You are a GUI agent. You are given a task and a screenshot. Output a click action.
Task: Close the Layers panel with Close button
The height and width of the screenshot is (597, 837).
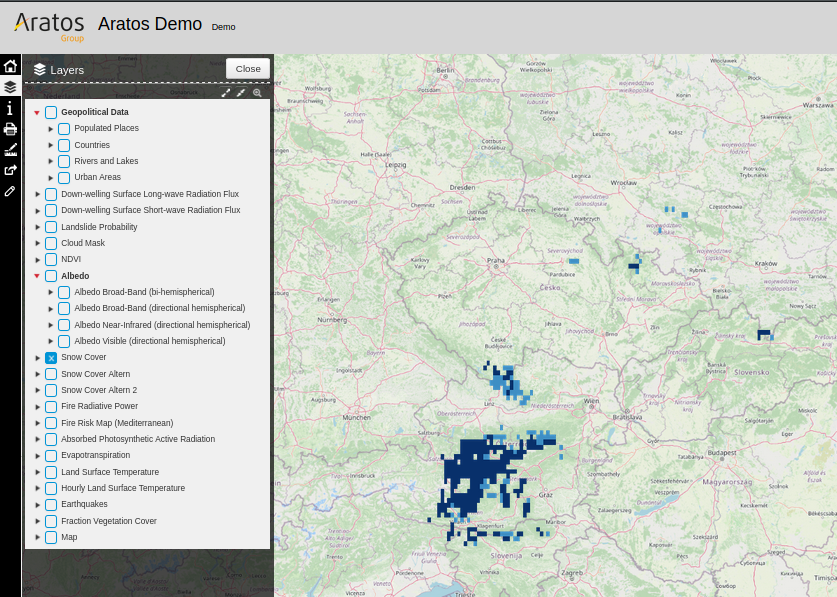(248, 69)
